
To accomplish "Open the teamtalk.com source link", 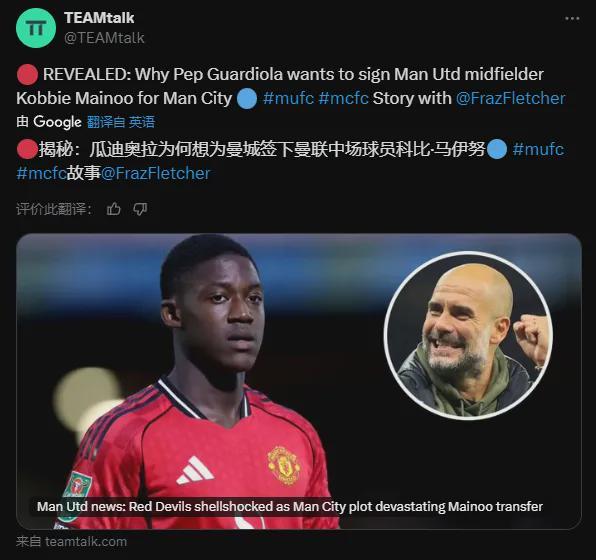I will (71, 541).
